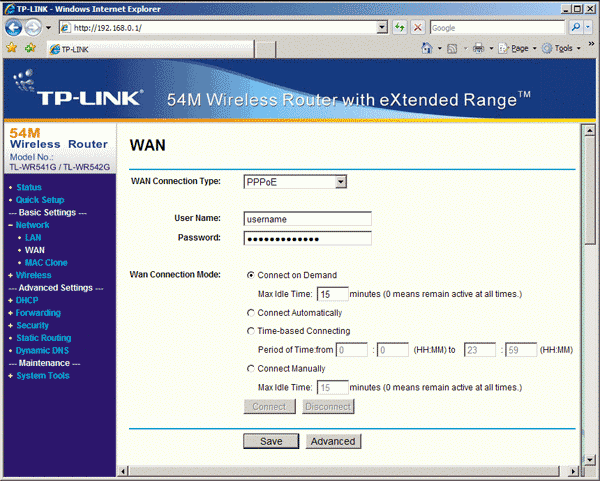This screenshot has width=600, height=481.
Task: Select Connect Manually radio button
Action: click(x=251, y=368)
